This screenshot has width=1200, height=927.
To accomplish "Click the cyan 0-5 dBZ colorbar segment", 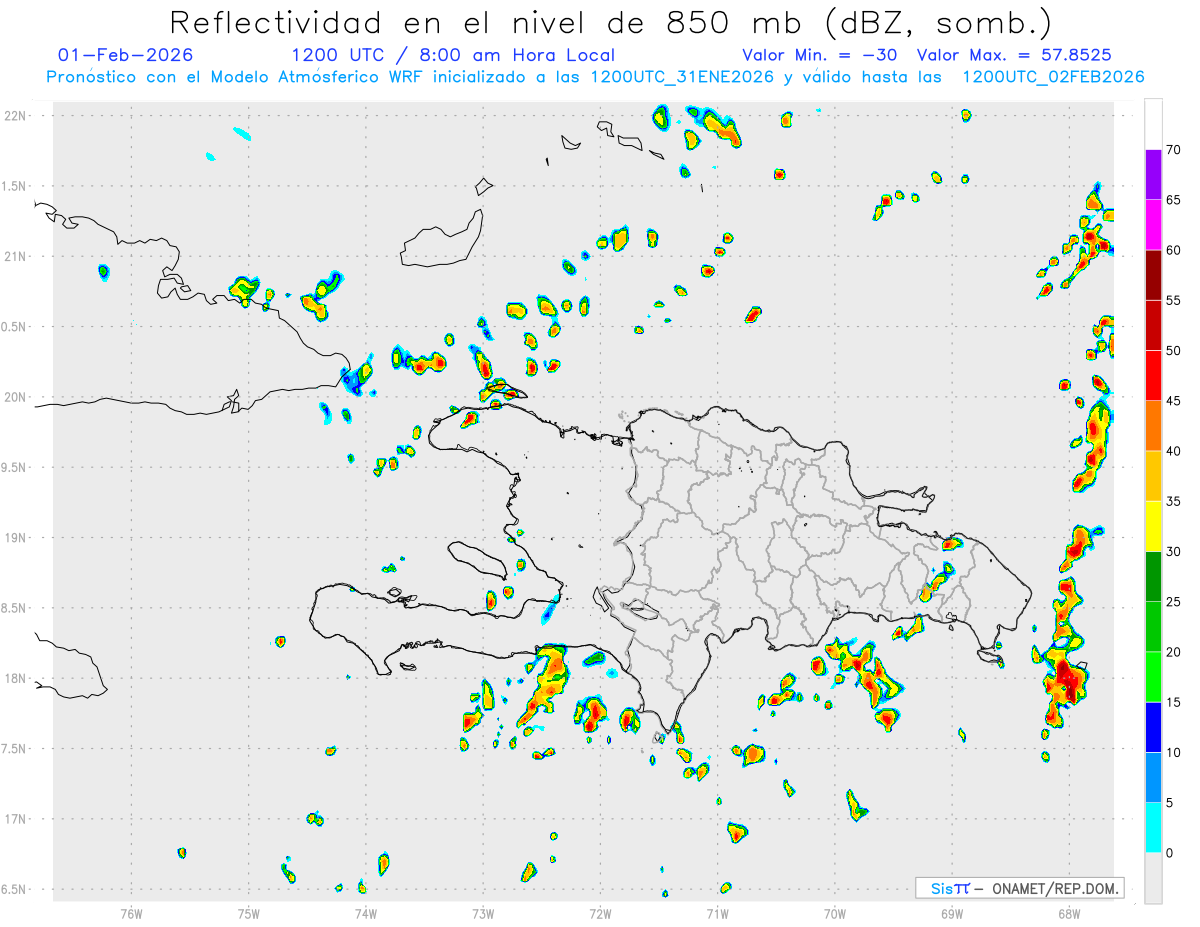I will click(1153, 828).
